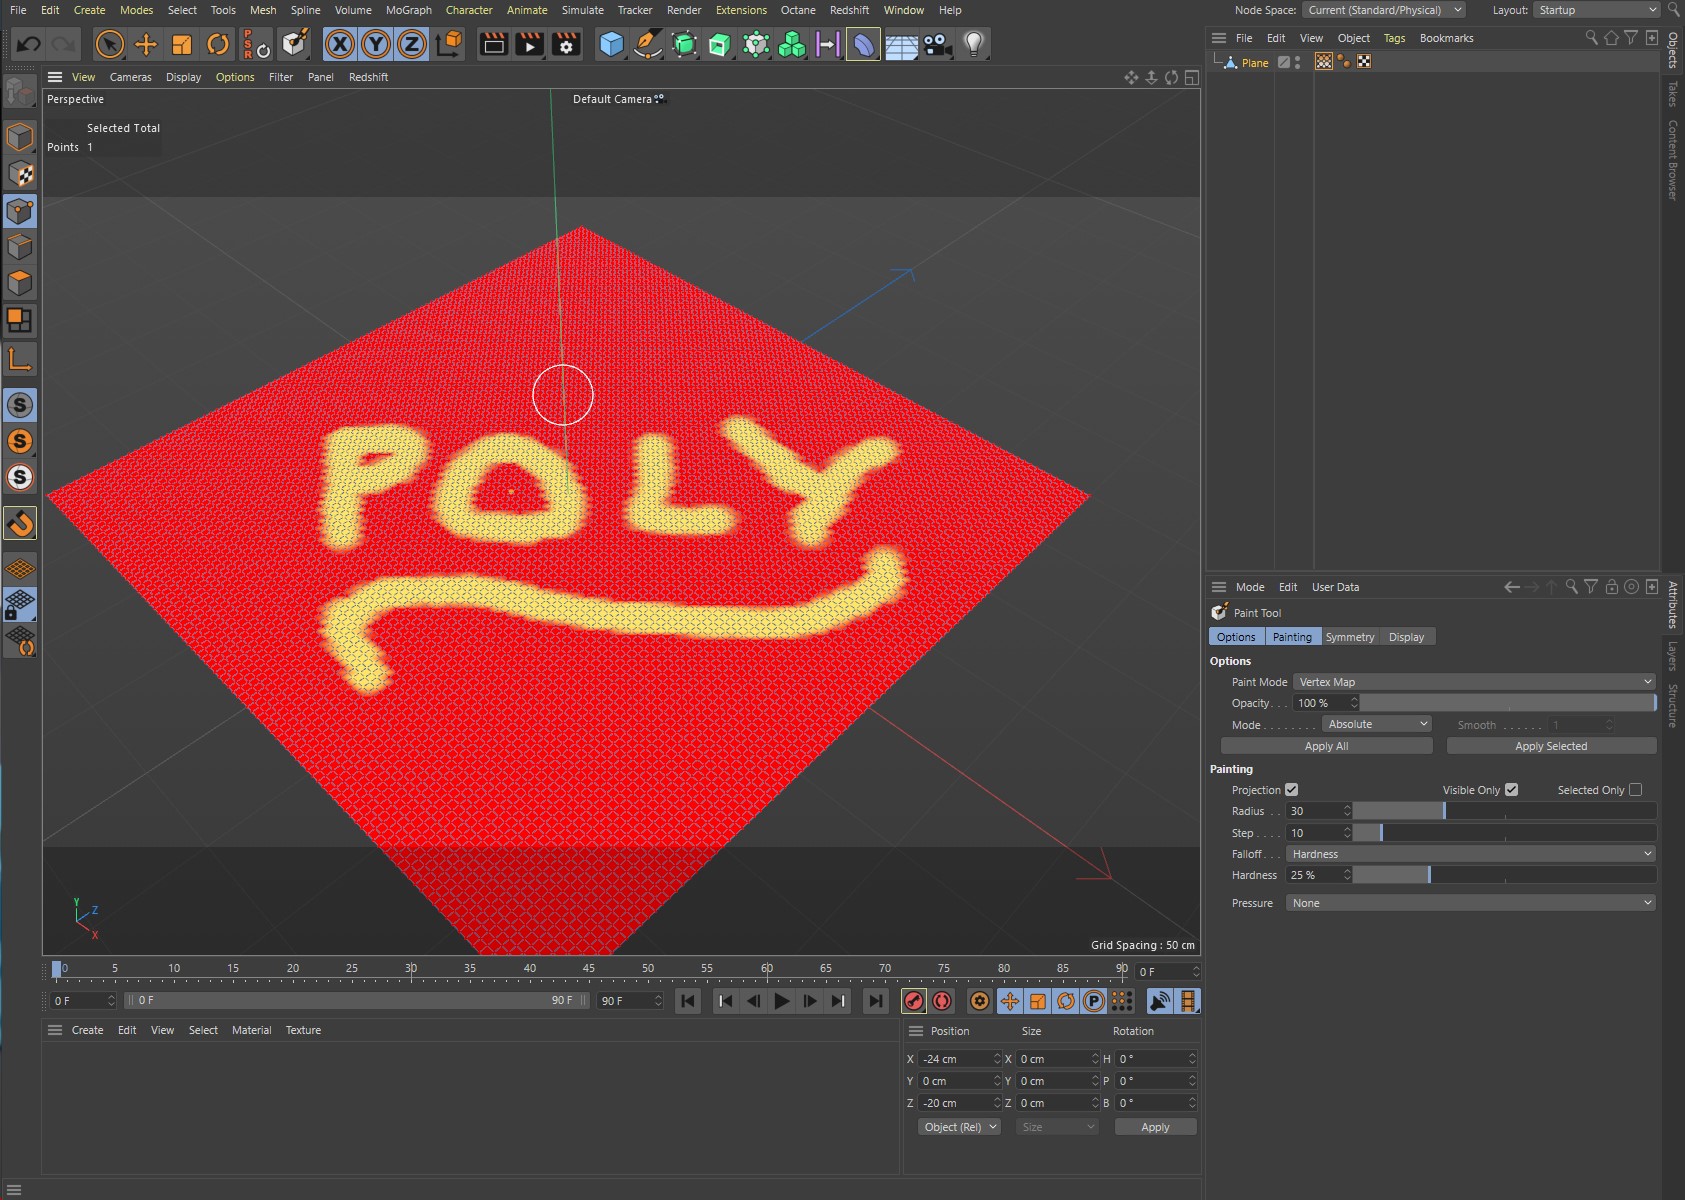This screenshot has height=1200, width=1685.
Task: Open the viewport Cameras menu
Action: click(x=130, y=77)
